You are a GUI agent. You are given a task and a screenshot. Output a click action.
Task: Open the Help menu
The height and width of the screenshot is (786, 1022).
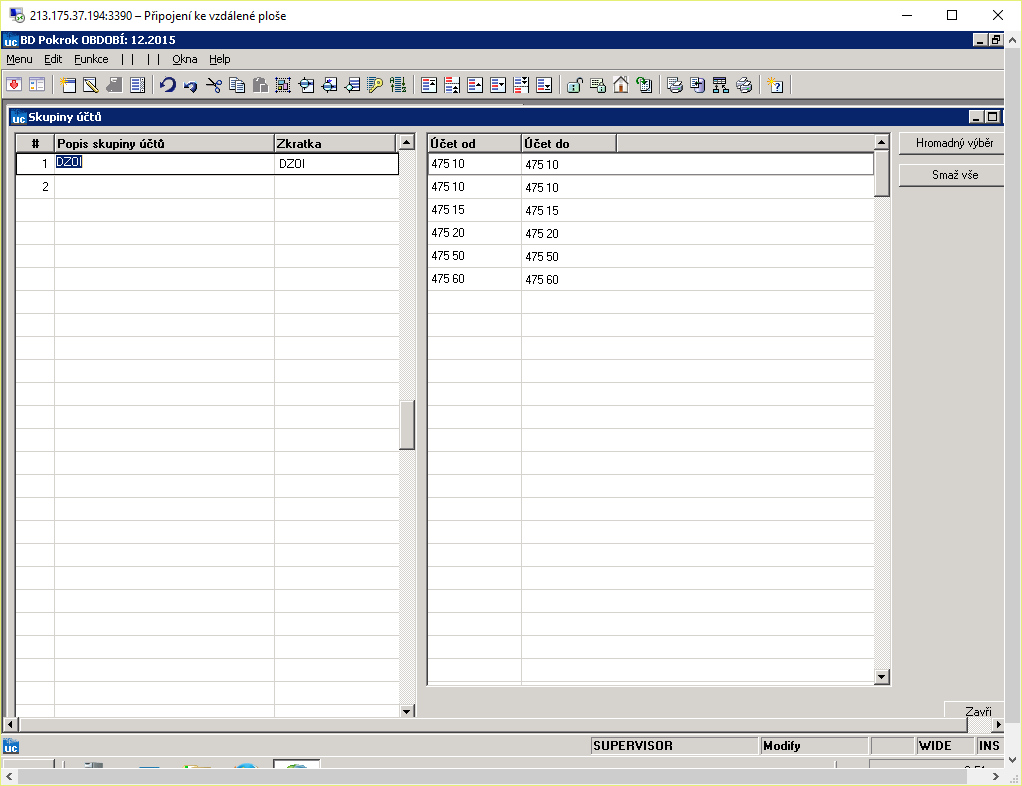220,59
